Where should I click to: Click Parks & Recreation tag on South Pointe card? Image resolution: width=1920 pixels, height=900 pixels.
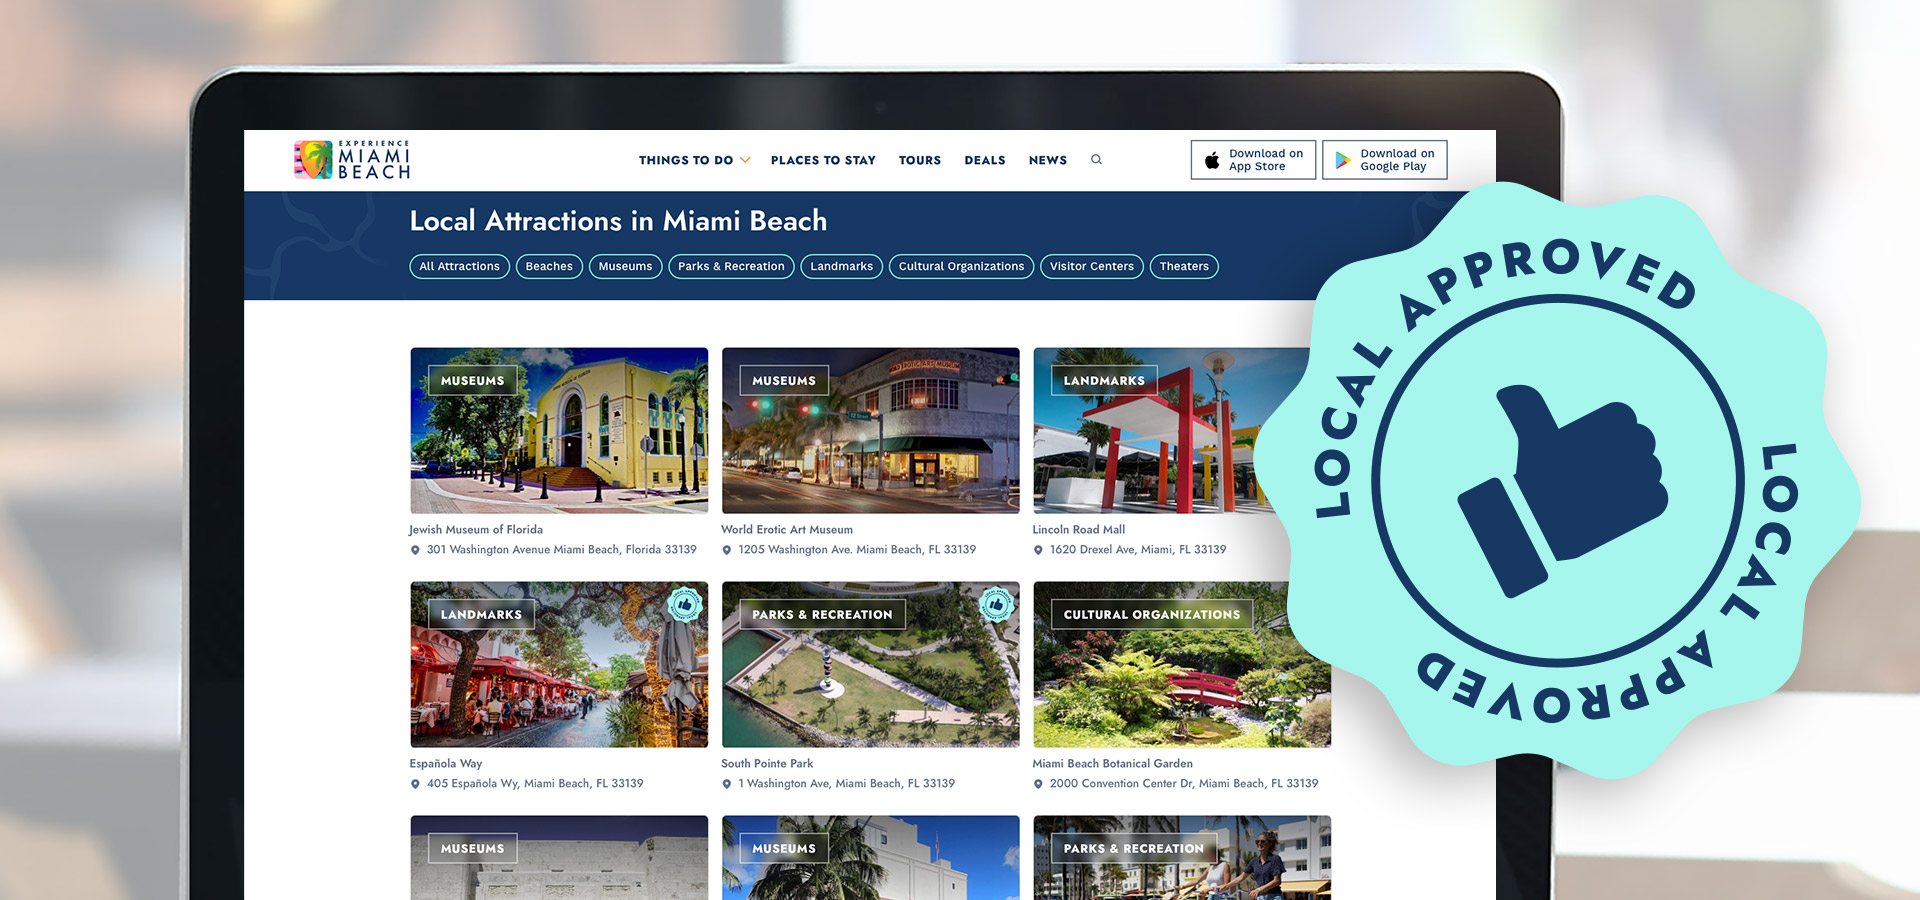tap(822, 615)
